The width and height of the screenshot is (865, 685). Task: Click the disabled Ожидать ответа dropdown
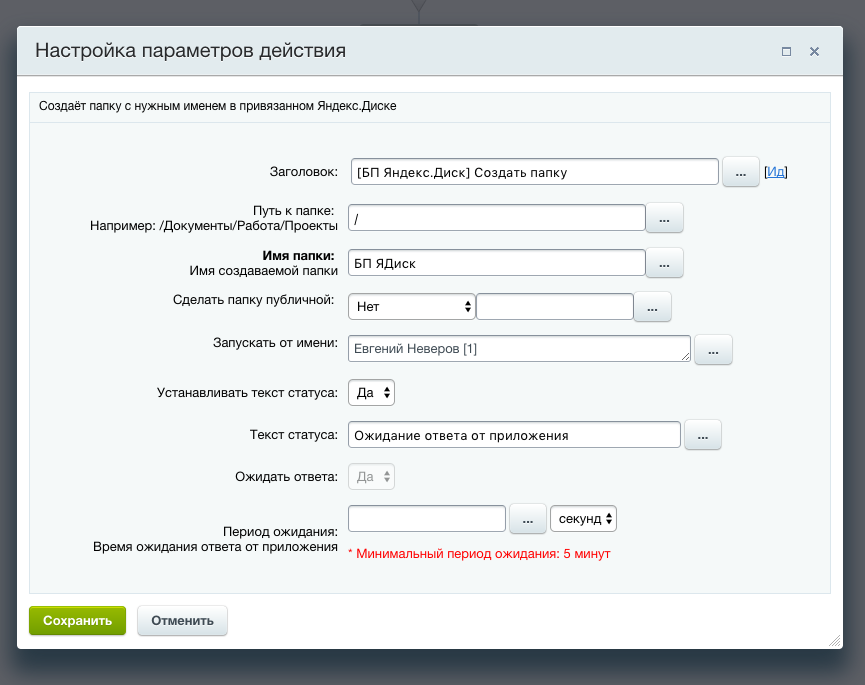(x=371, y=477)
